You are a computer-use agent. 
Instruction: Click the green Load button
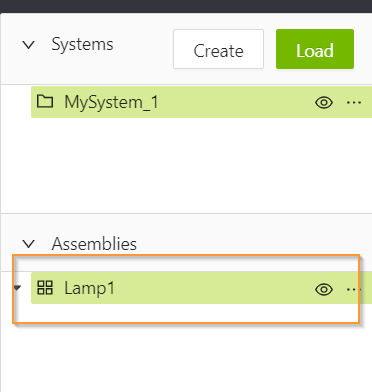315,49
